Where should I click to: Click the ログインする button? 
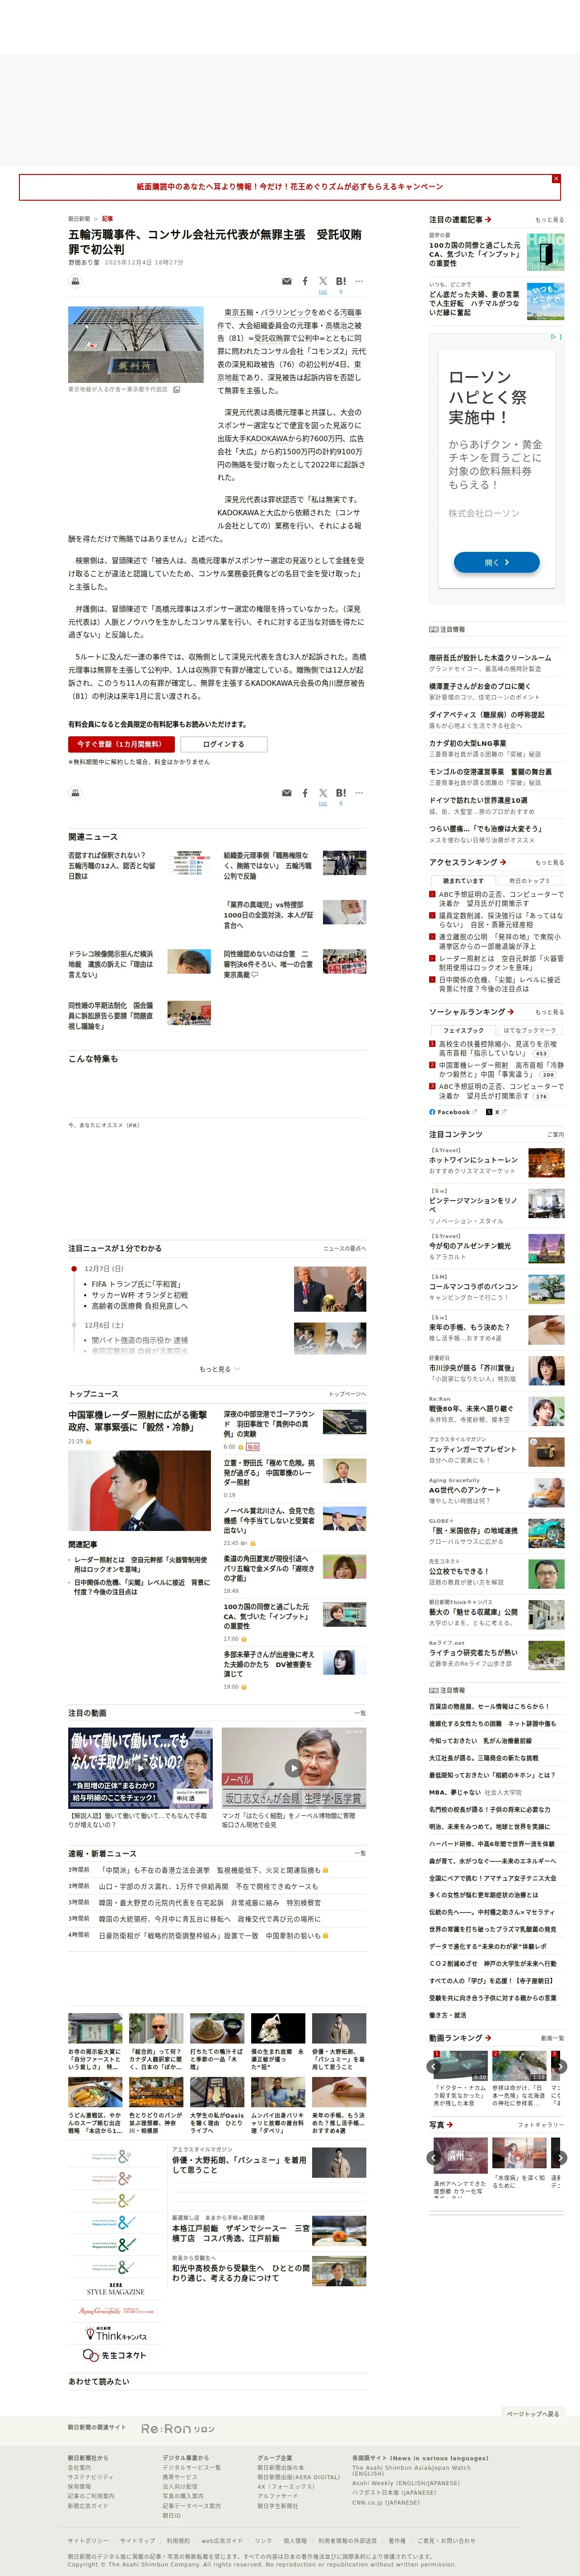pos(223,744)
